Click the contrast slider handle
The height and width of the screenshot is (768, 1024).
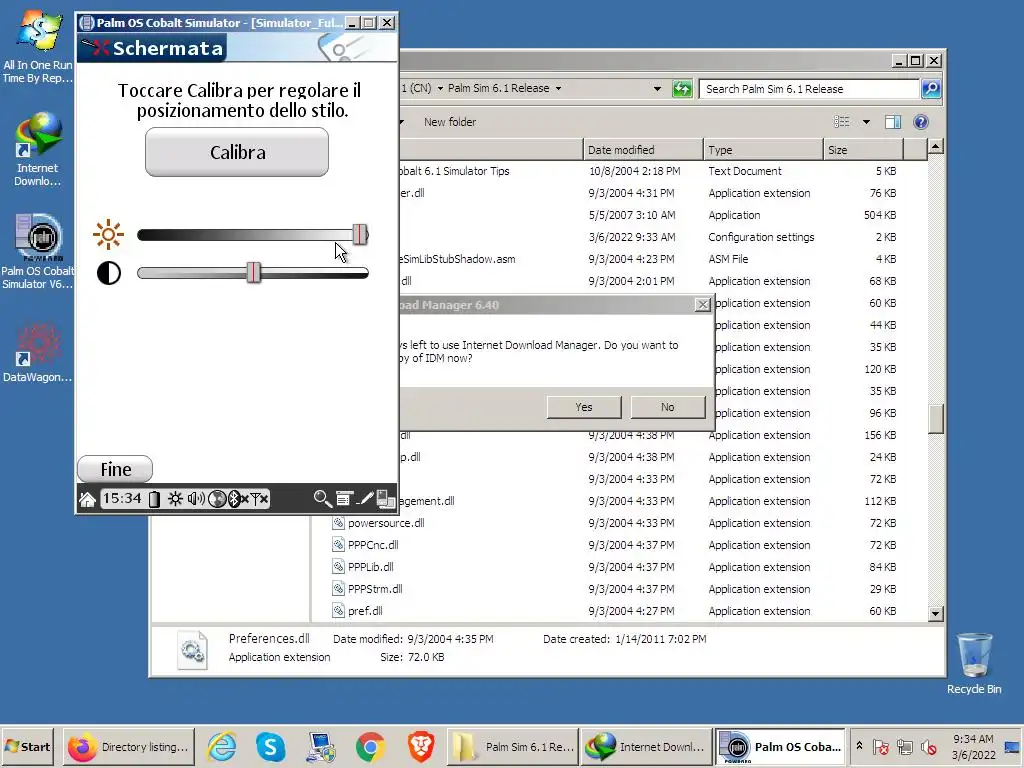(x=254, y=273)
